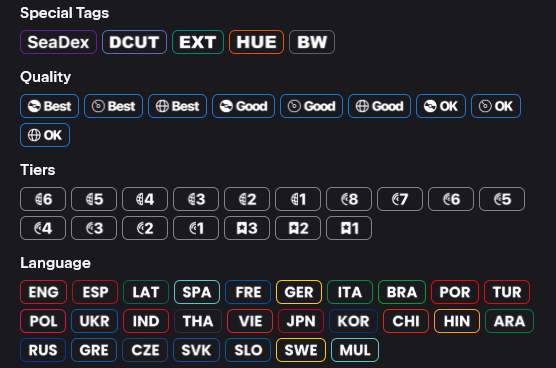Viewport: 556px width, 368px height.
Task: Select the bookmark star tier 1 tag
Action: tap(349, 228)
